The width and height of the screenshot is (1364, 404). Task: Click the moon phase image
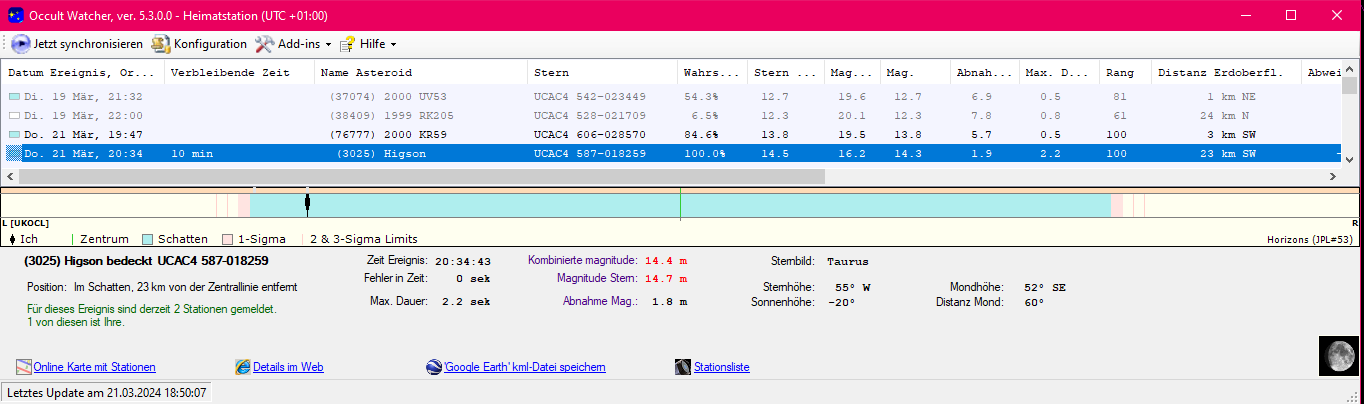[1338, 354]
